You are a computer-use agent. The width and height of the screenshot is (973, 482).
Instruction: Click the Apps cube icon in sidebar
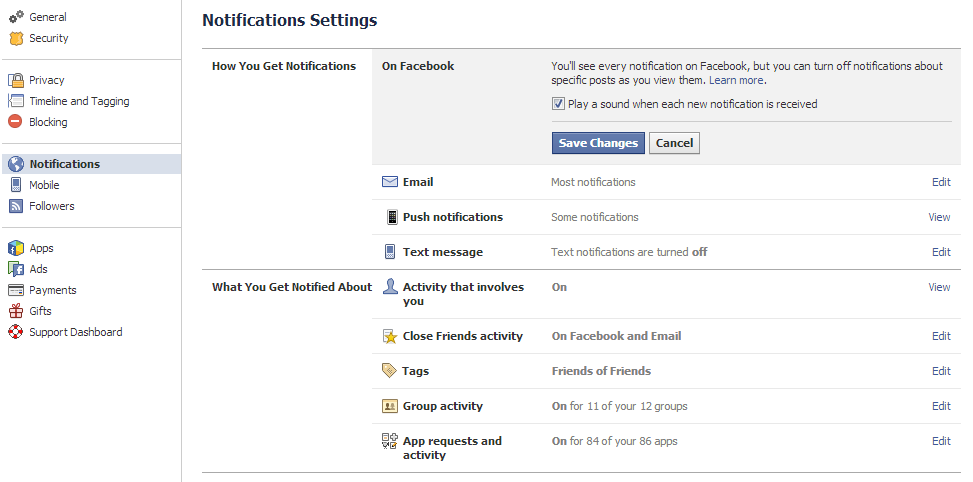(15, 248)
